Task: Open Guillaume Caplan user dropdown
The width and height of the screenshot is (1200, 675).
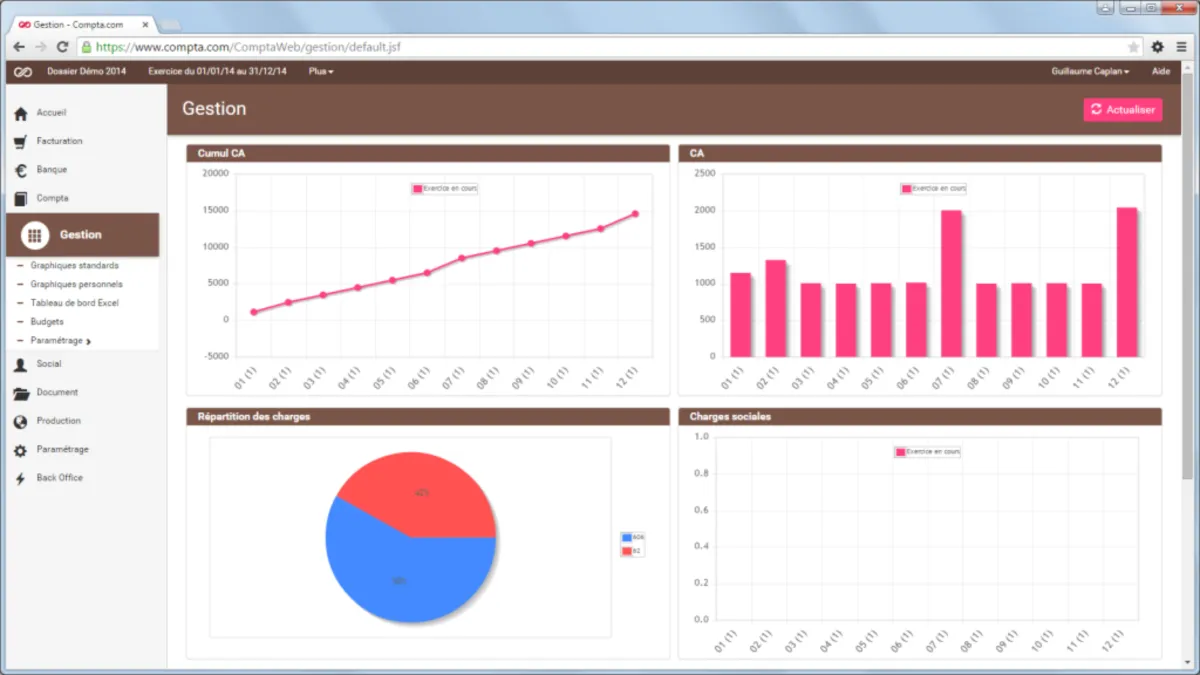Action: (1090, 72)
